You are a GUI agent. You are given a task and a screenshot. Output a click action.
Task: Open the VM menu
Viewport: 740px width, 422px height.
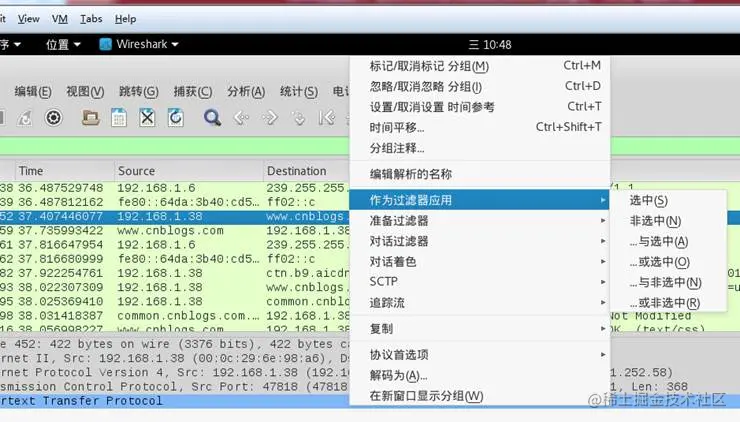59,19
